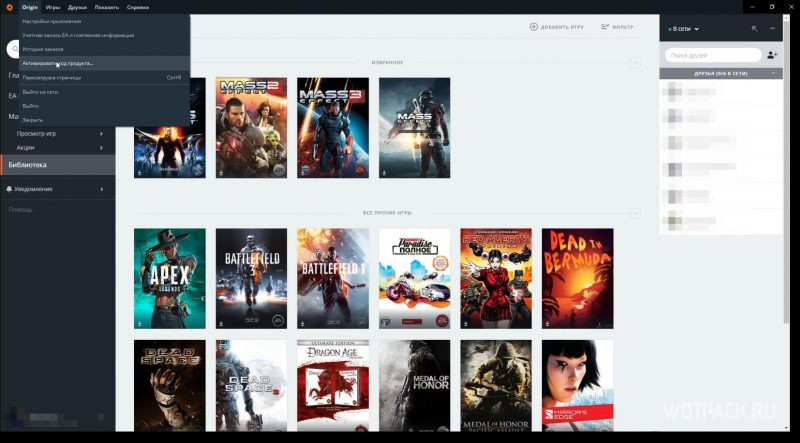
Task: Click Выйти in the Origin menu
Action: pyautogui.click(x=105, y=106)
